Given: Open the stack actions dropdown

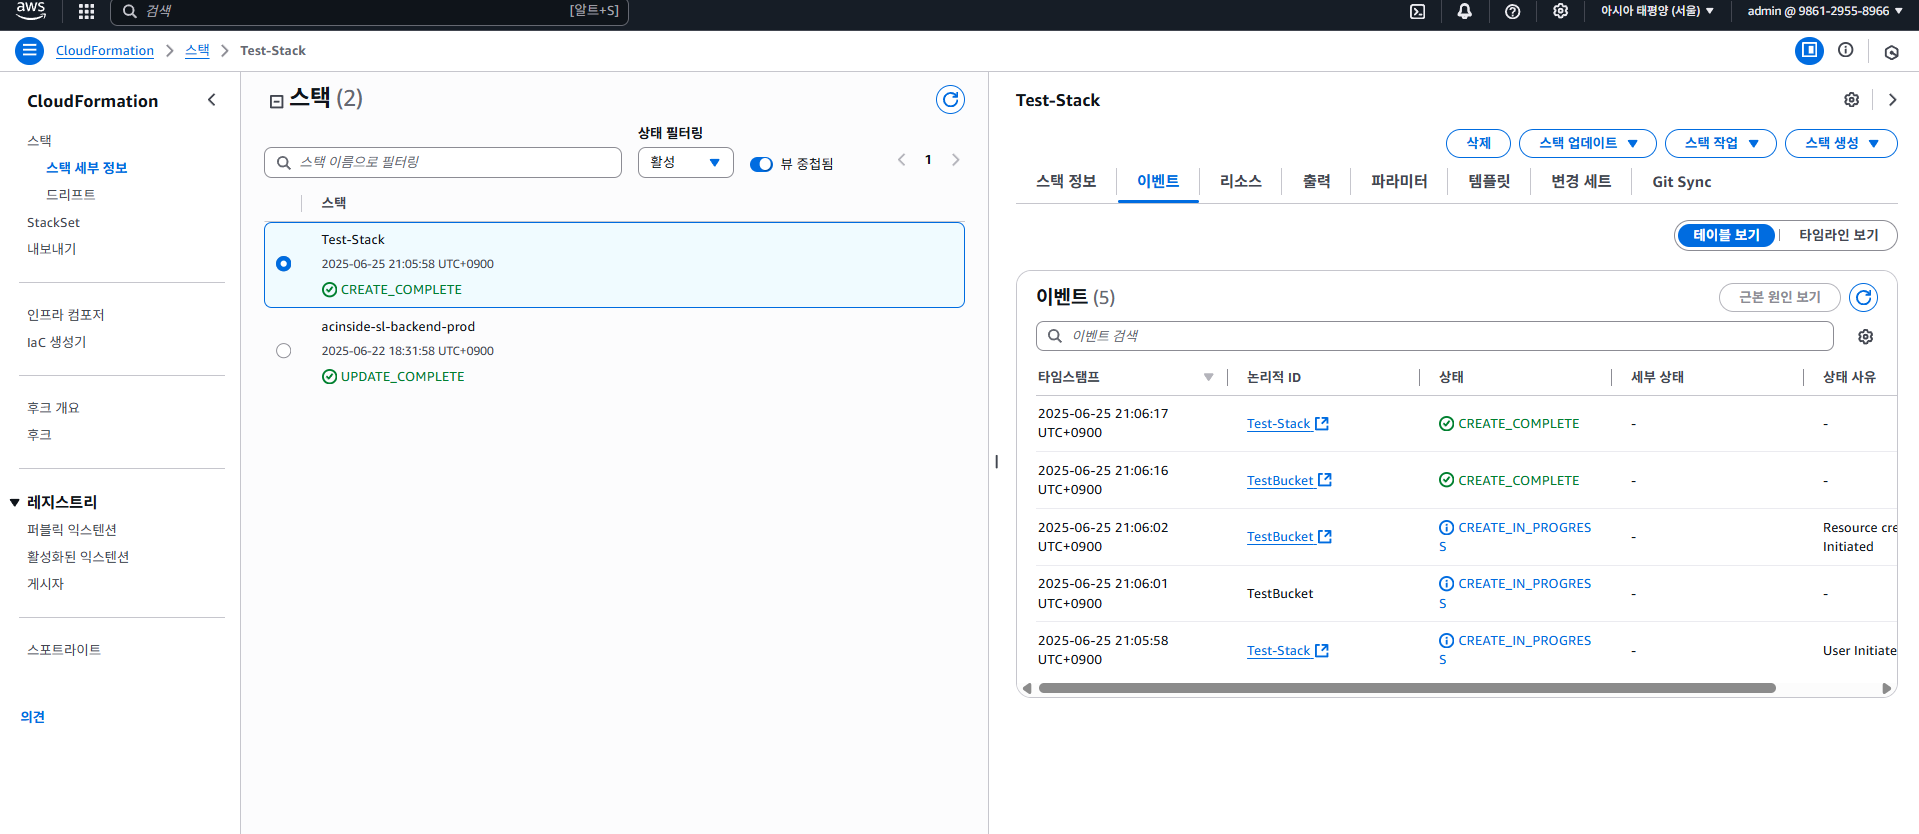Looking at the screenshot, I should click(x=1720, y=143).
